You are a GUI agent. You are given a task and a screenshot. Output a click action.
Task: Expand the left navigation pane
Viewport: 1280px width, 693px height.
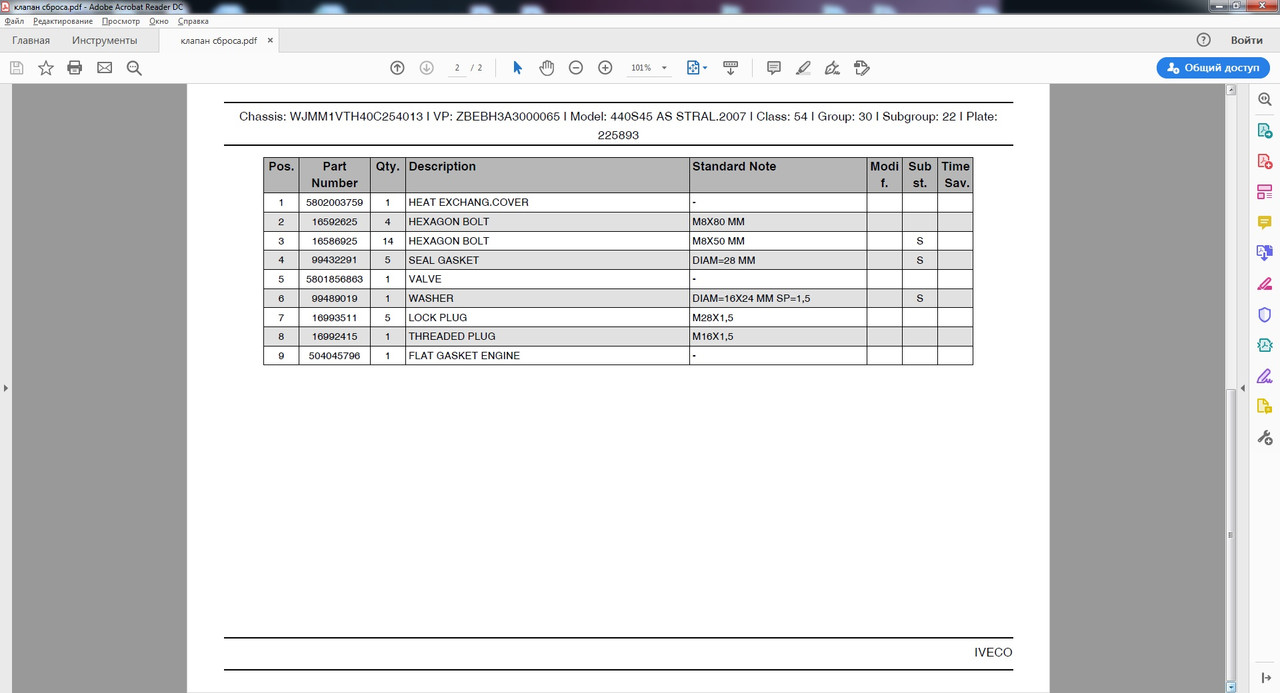coord(4,387)
